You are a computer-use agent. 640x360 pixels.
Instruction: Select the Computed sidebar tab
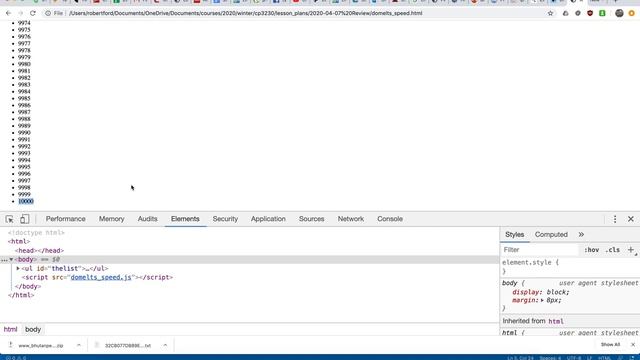(551, 235)
